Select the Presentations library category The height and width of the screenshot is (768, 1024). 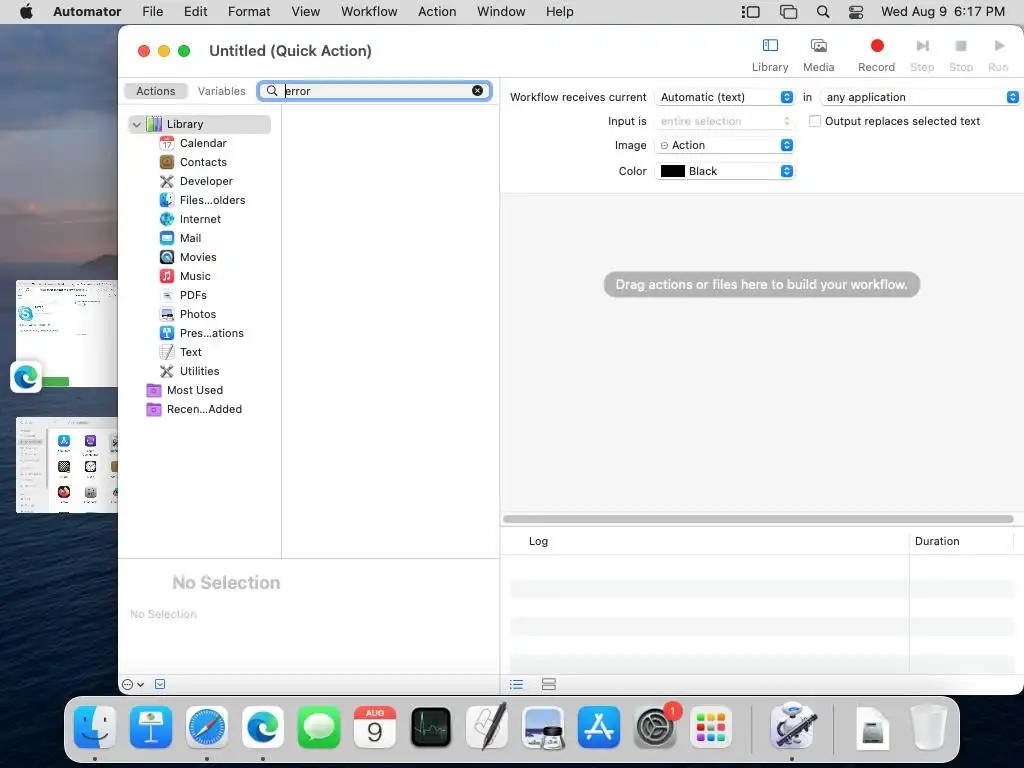point(212,332)
